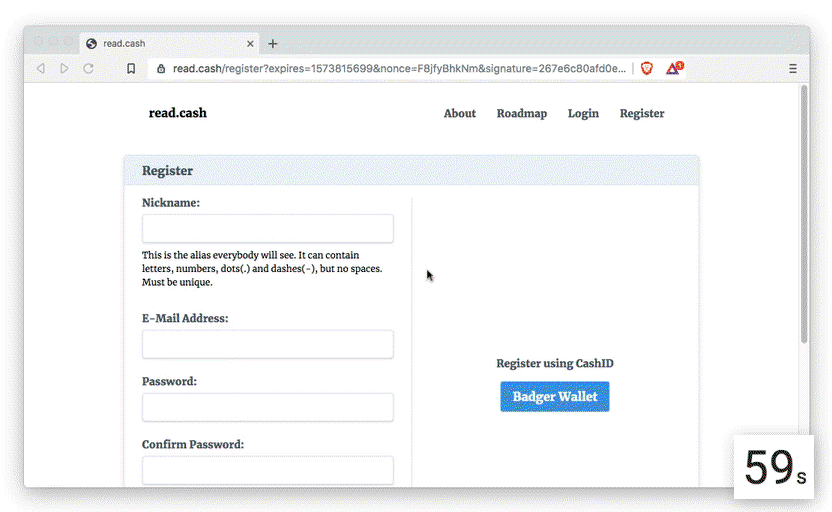
Task: Bookmark this page using bookmark icon
Action: 131,68
